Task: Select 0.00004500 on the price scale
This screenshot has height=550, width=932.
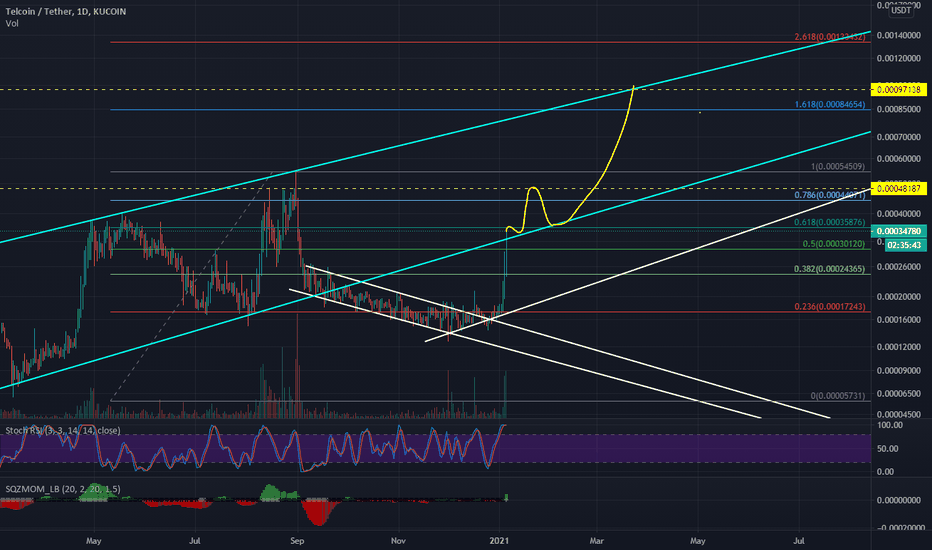Action: [x=899, y=414]
